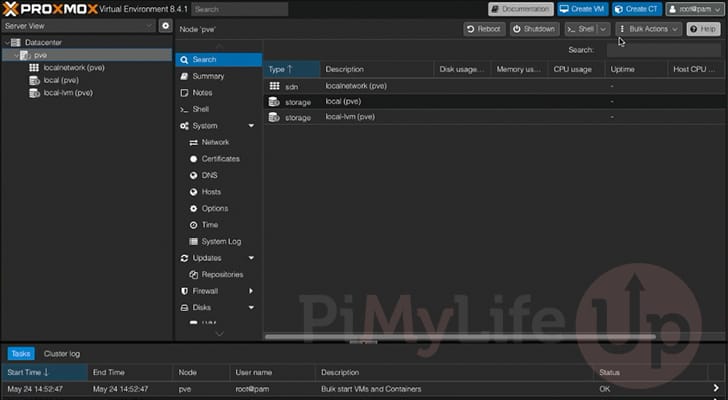Switch to the Cluster log tab

[x=62, y=354]
